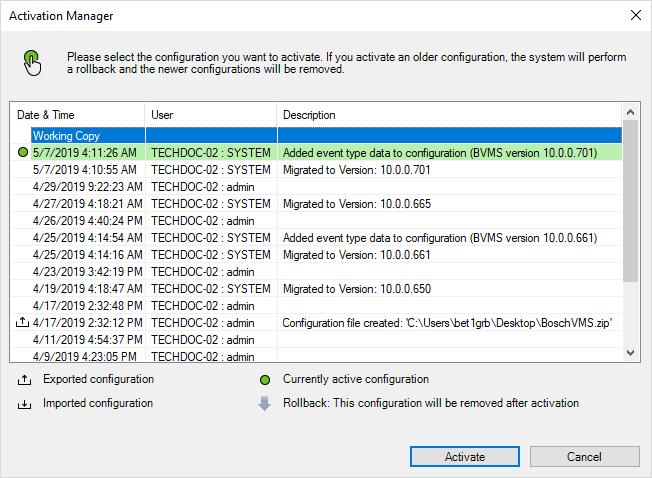Activate the selected configuration

465,457
